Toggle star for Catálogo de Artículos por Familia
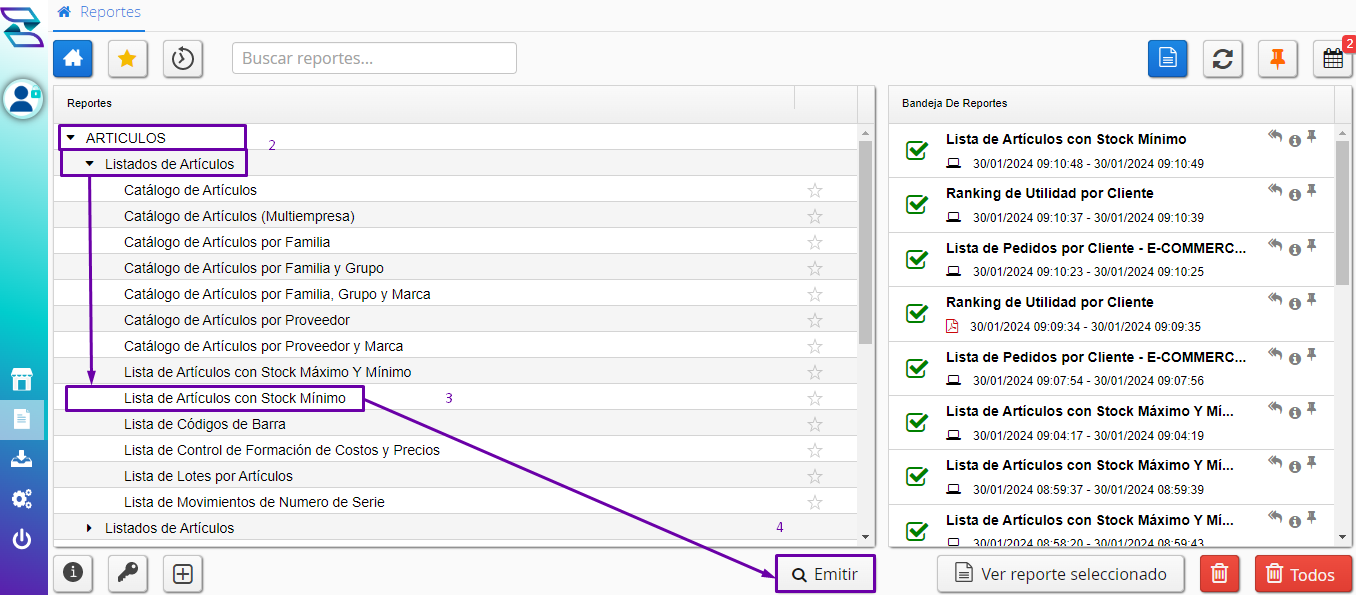 [x=815, y=242]
